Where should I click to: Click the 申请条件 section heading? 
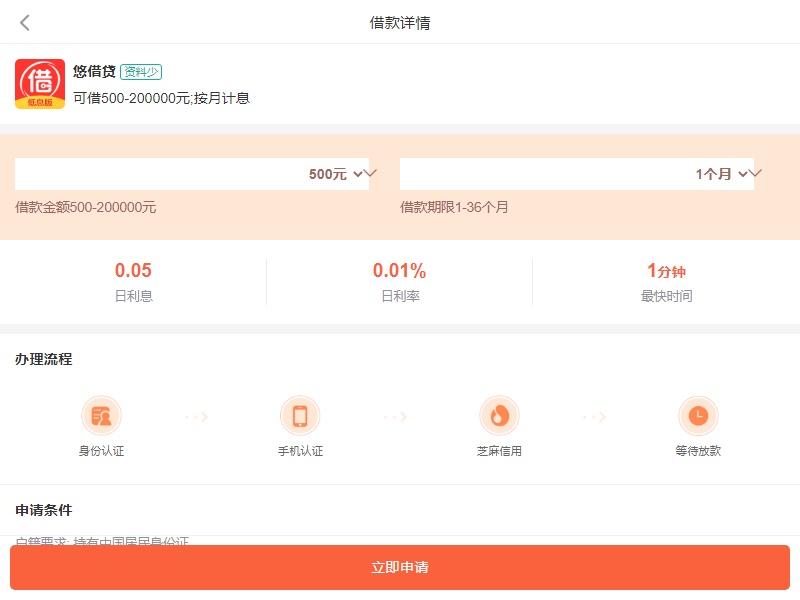pyautogui.click(x=44, y=510)
